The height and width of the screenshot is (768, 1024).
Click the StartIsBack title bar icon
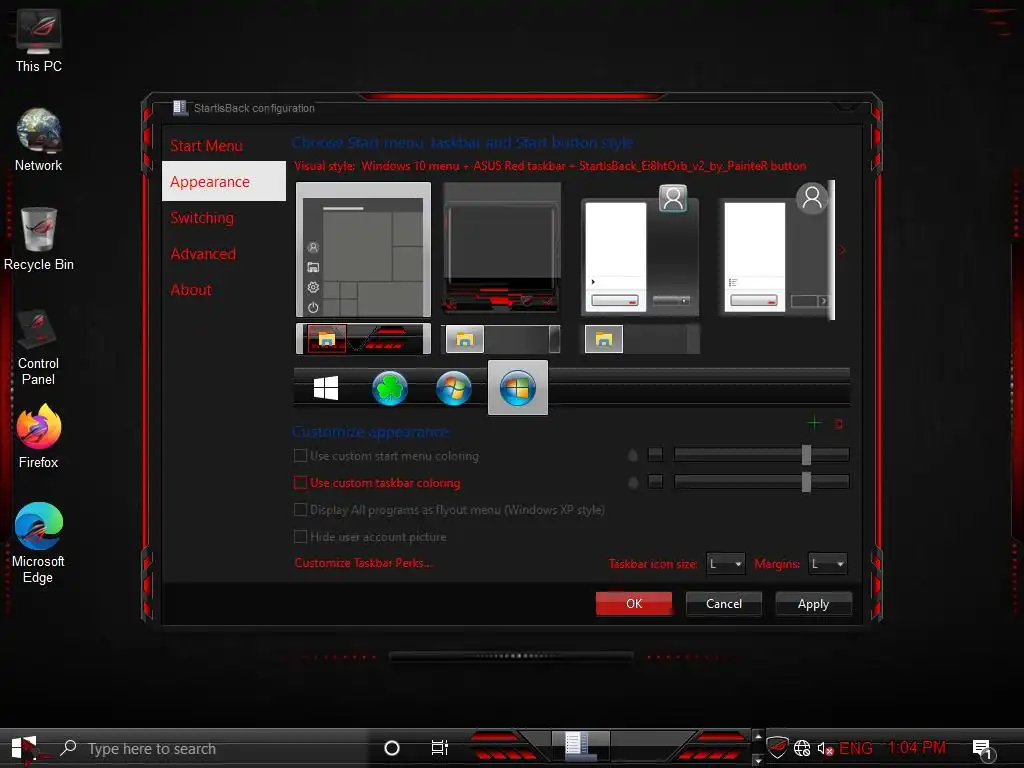pos(180,108)
